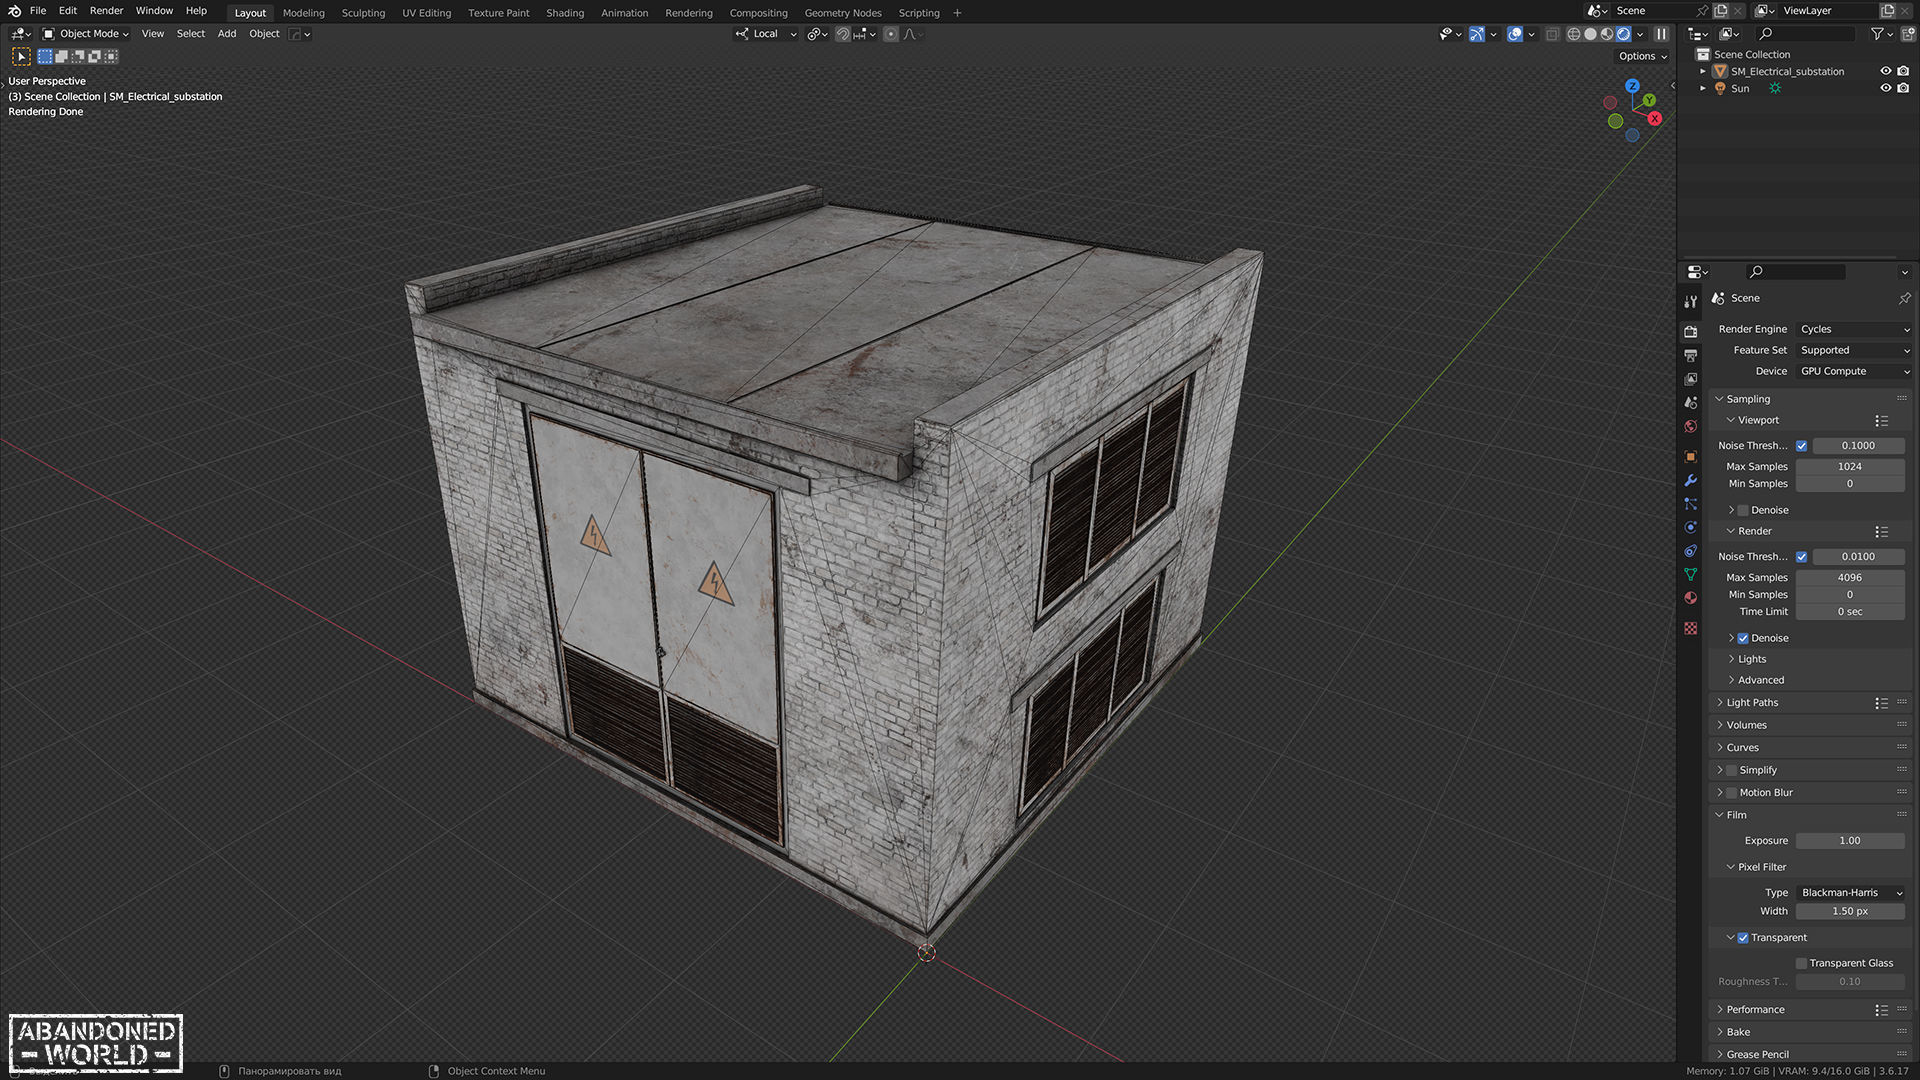Open the View Layer properties tab
This screenshot has width=1920, height=1080.
pyautogui.click(x=1690, y=379)
